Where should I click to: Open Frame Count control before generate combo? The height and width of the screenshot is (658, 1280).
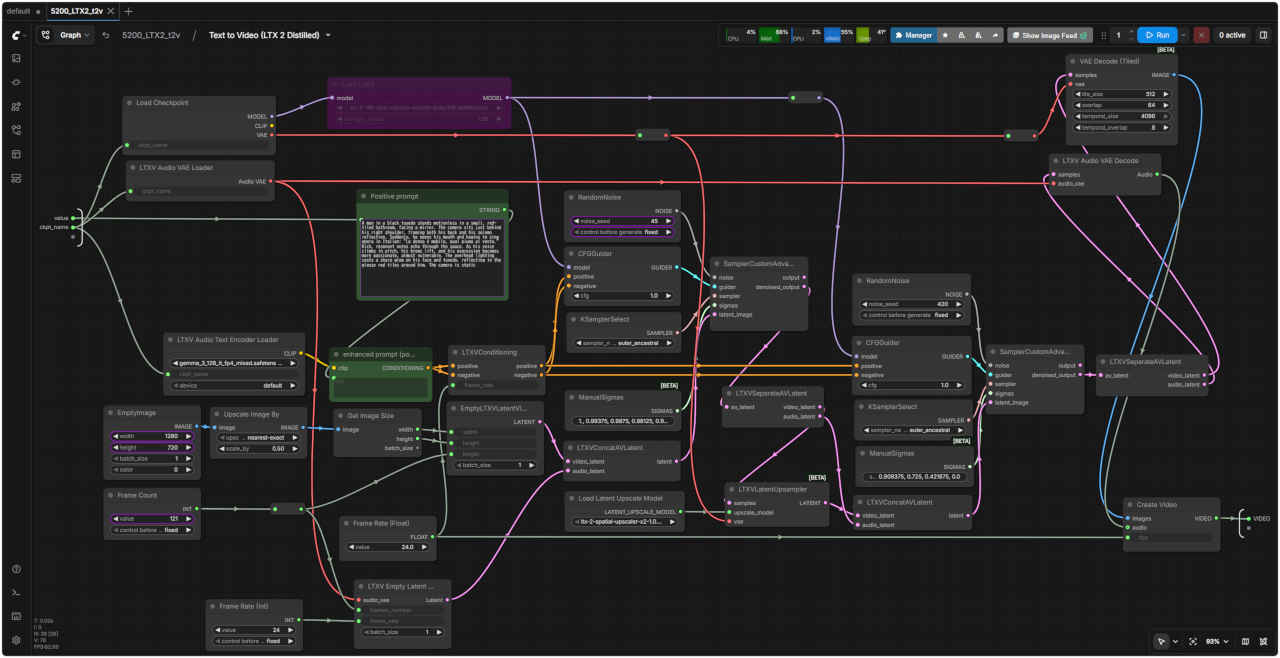[x=153, y=530]
